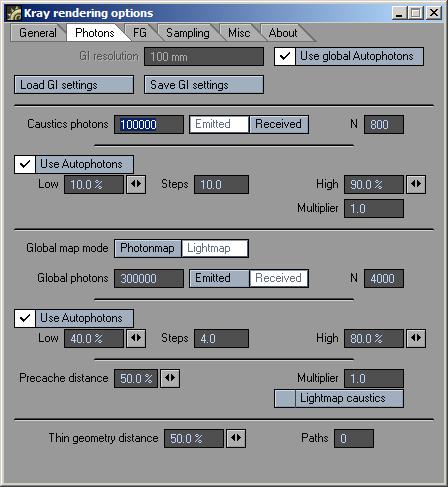The height and width of the screenshot is (487, 448).
Task: Select Emitted for Global photons
Action: [x=219, y=278]
